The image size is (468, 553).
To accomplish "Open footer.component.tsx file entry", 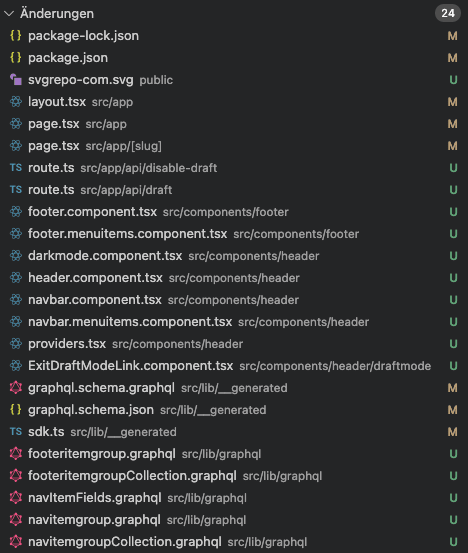I will (234, 212).
